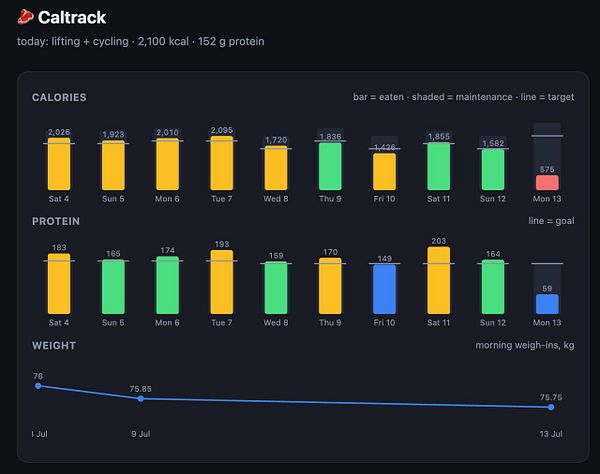600x474 pixels.
Task: Click the 1,855 calories value label
Action: pos(439,137)
